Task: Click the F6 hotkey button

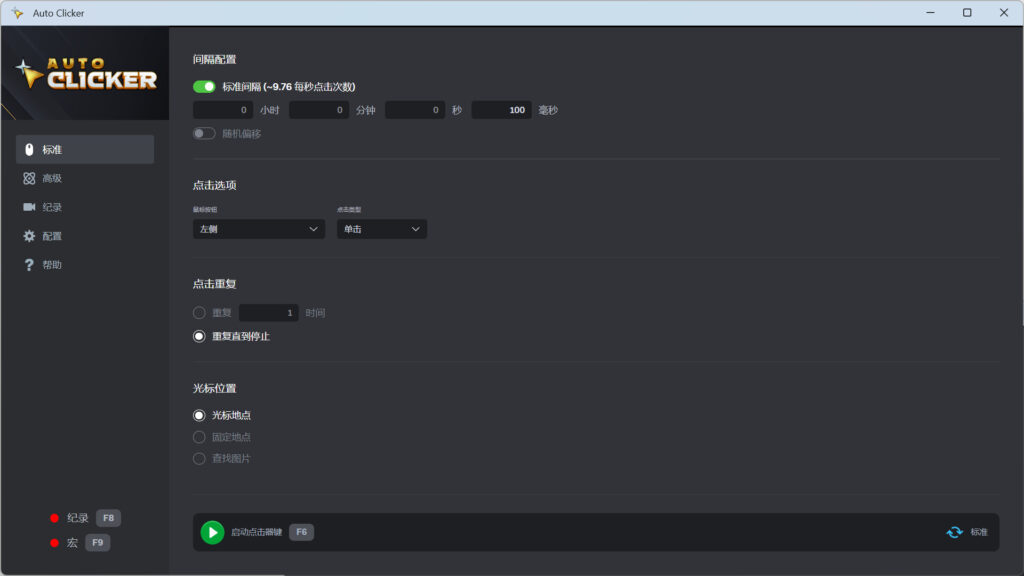Action: pyautogui.click(x=301, y=532)
